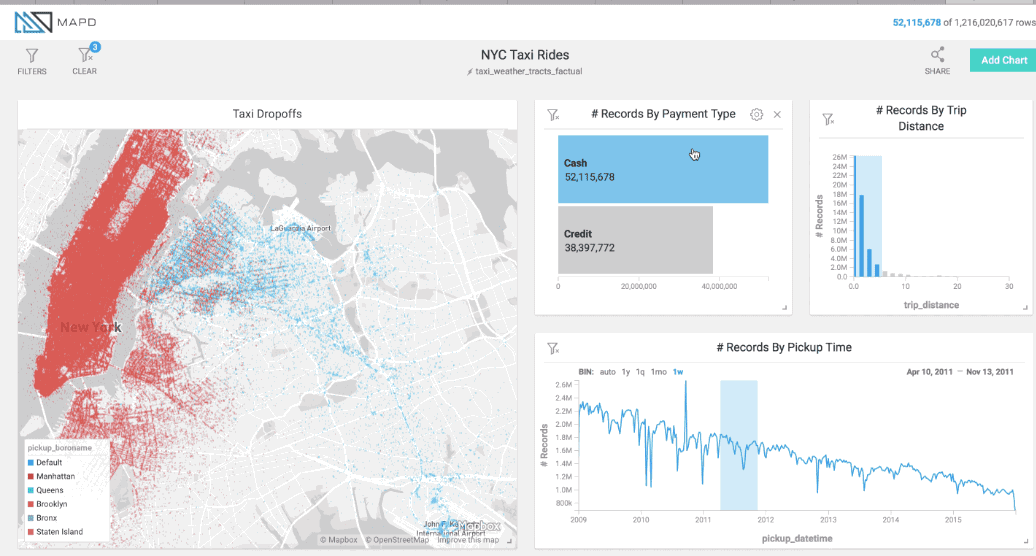This screenshot has height=556, width=1036.
Task: Set time bin to 1mo
Action: (659, 372)
